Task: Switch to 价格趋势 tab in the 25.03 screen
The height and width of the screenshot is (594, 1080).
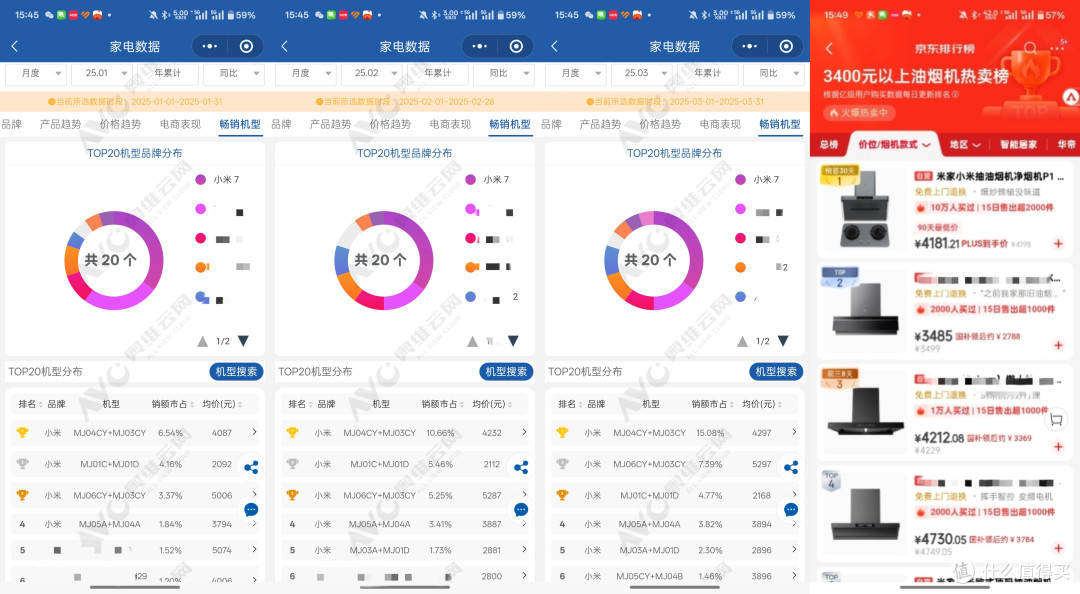Action: [660, 124]
